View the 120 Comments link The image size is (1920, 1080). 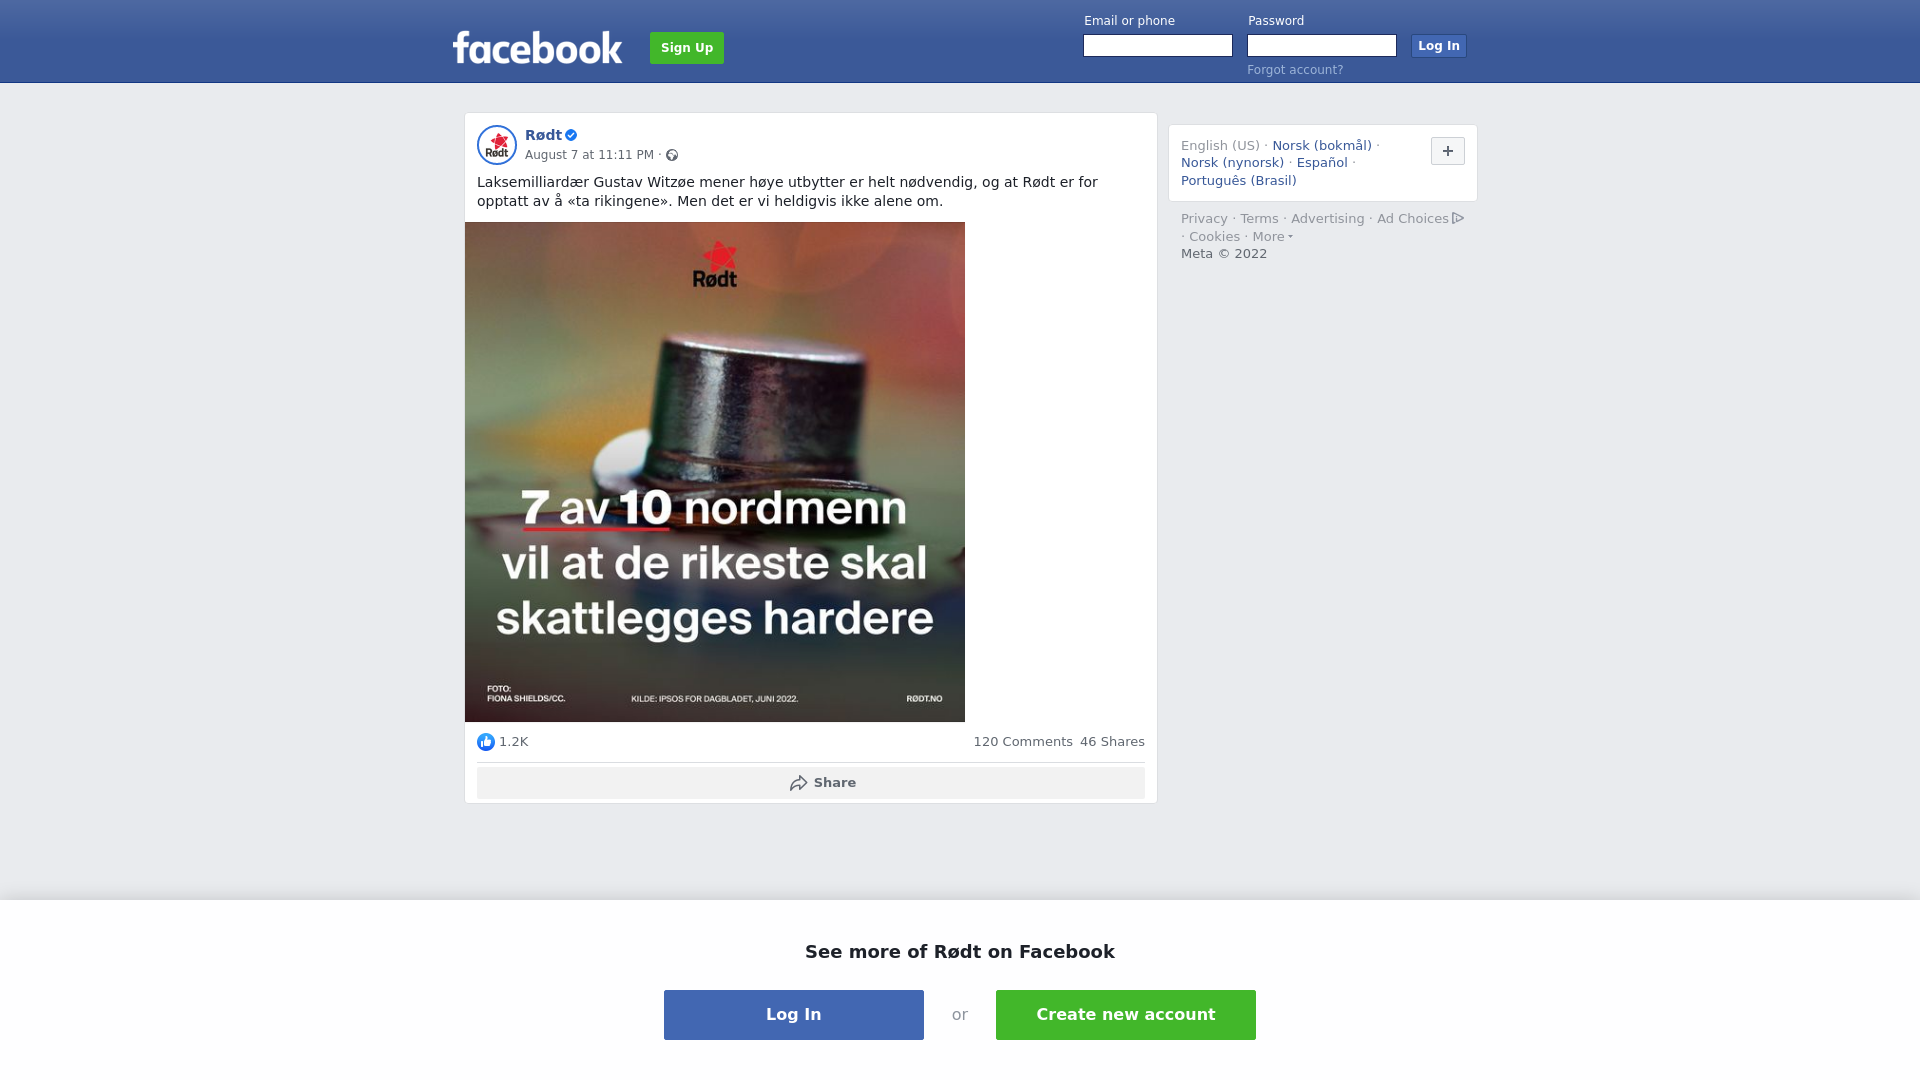(1023, 742)
